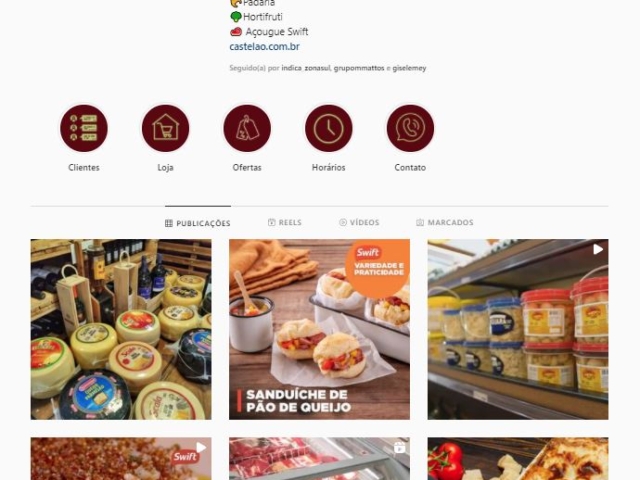The height and width of the screenshot is (480, 640).
Task: Switch to the Marcados tab
Action: (x=444, y=222)
